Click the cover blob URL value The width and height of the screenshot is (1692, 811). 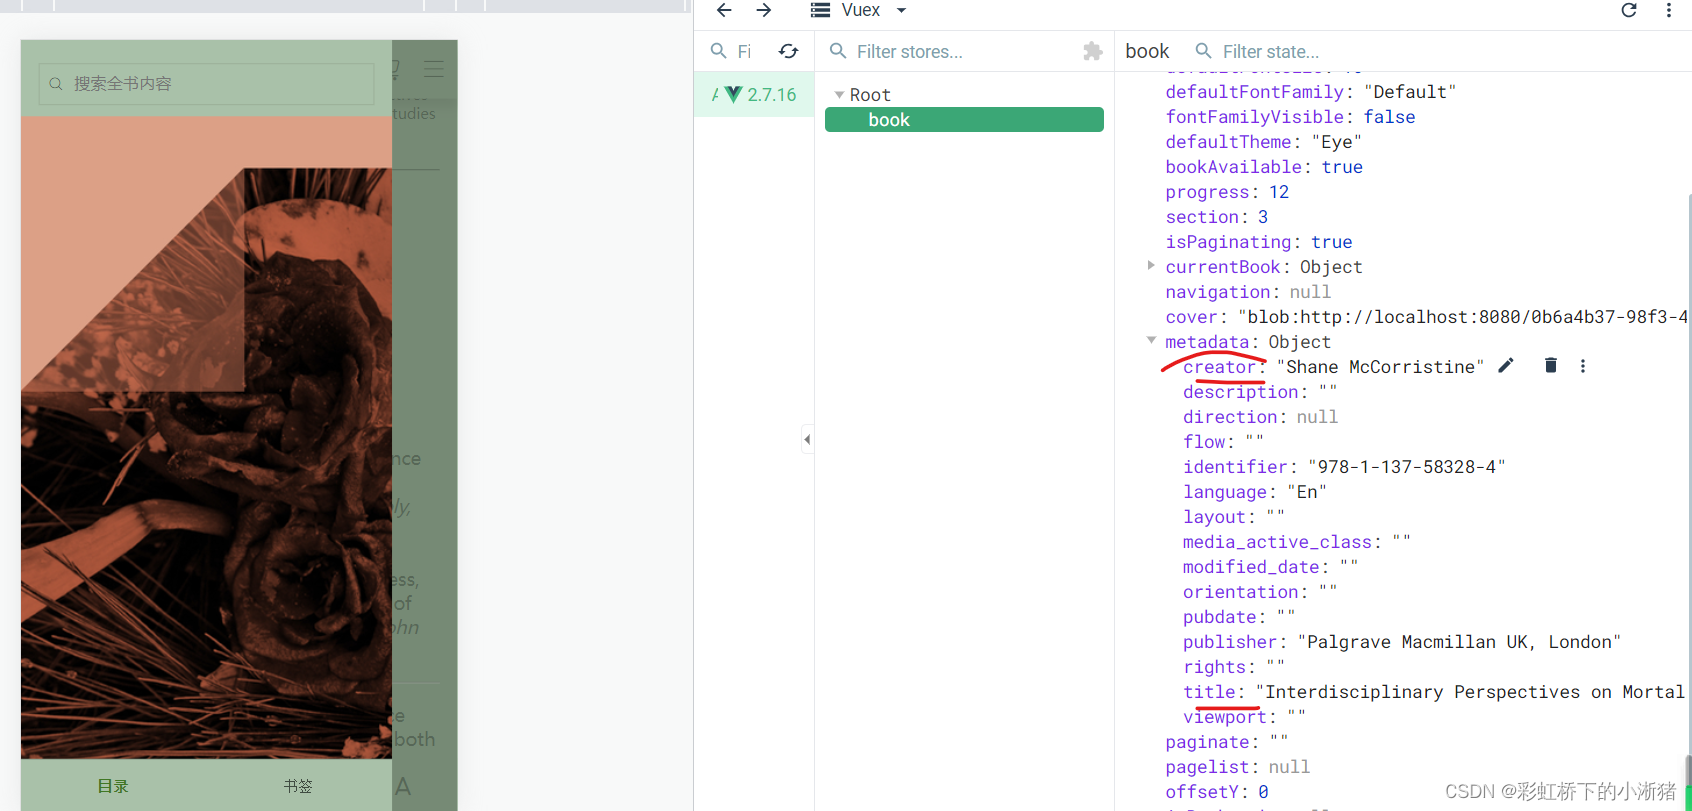(1463, 317)
